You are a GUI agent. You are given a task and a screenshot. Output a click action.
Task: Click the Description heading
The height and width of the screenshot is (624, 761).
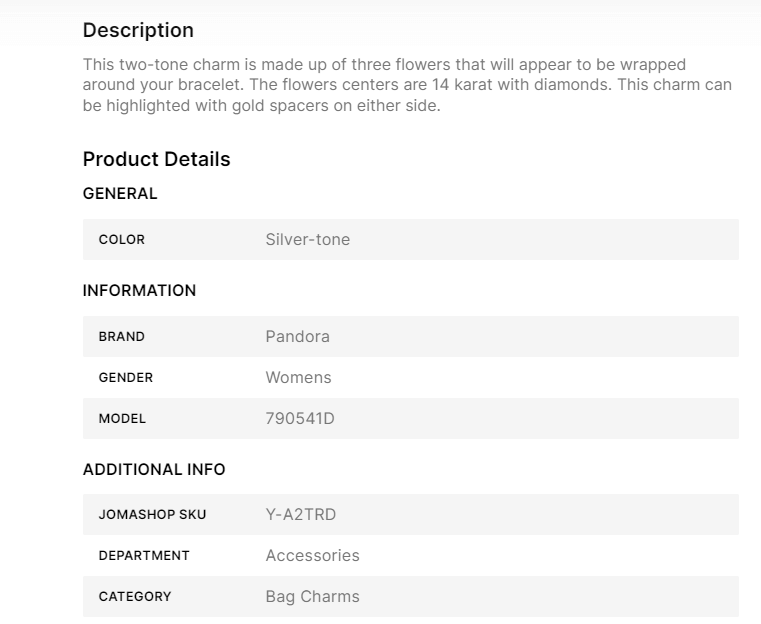(x=138, y=30)
